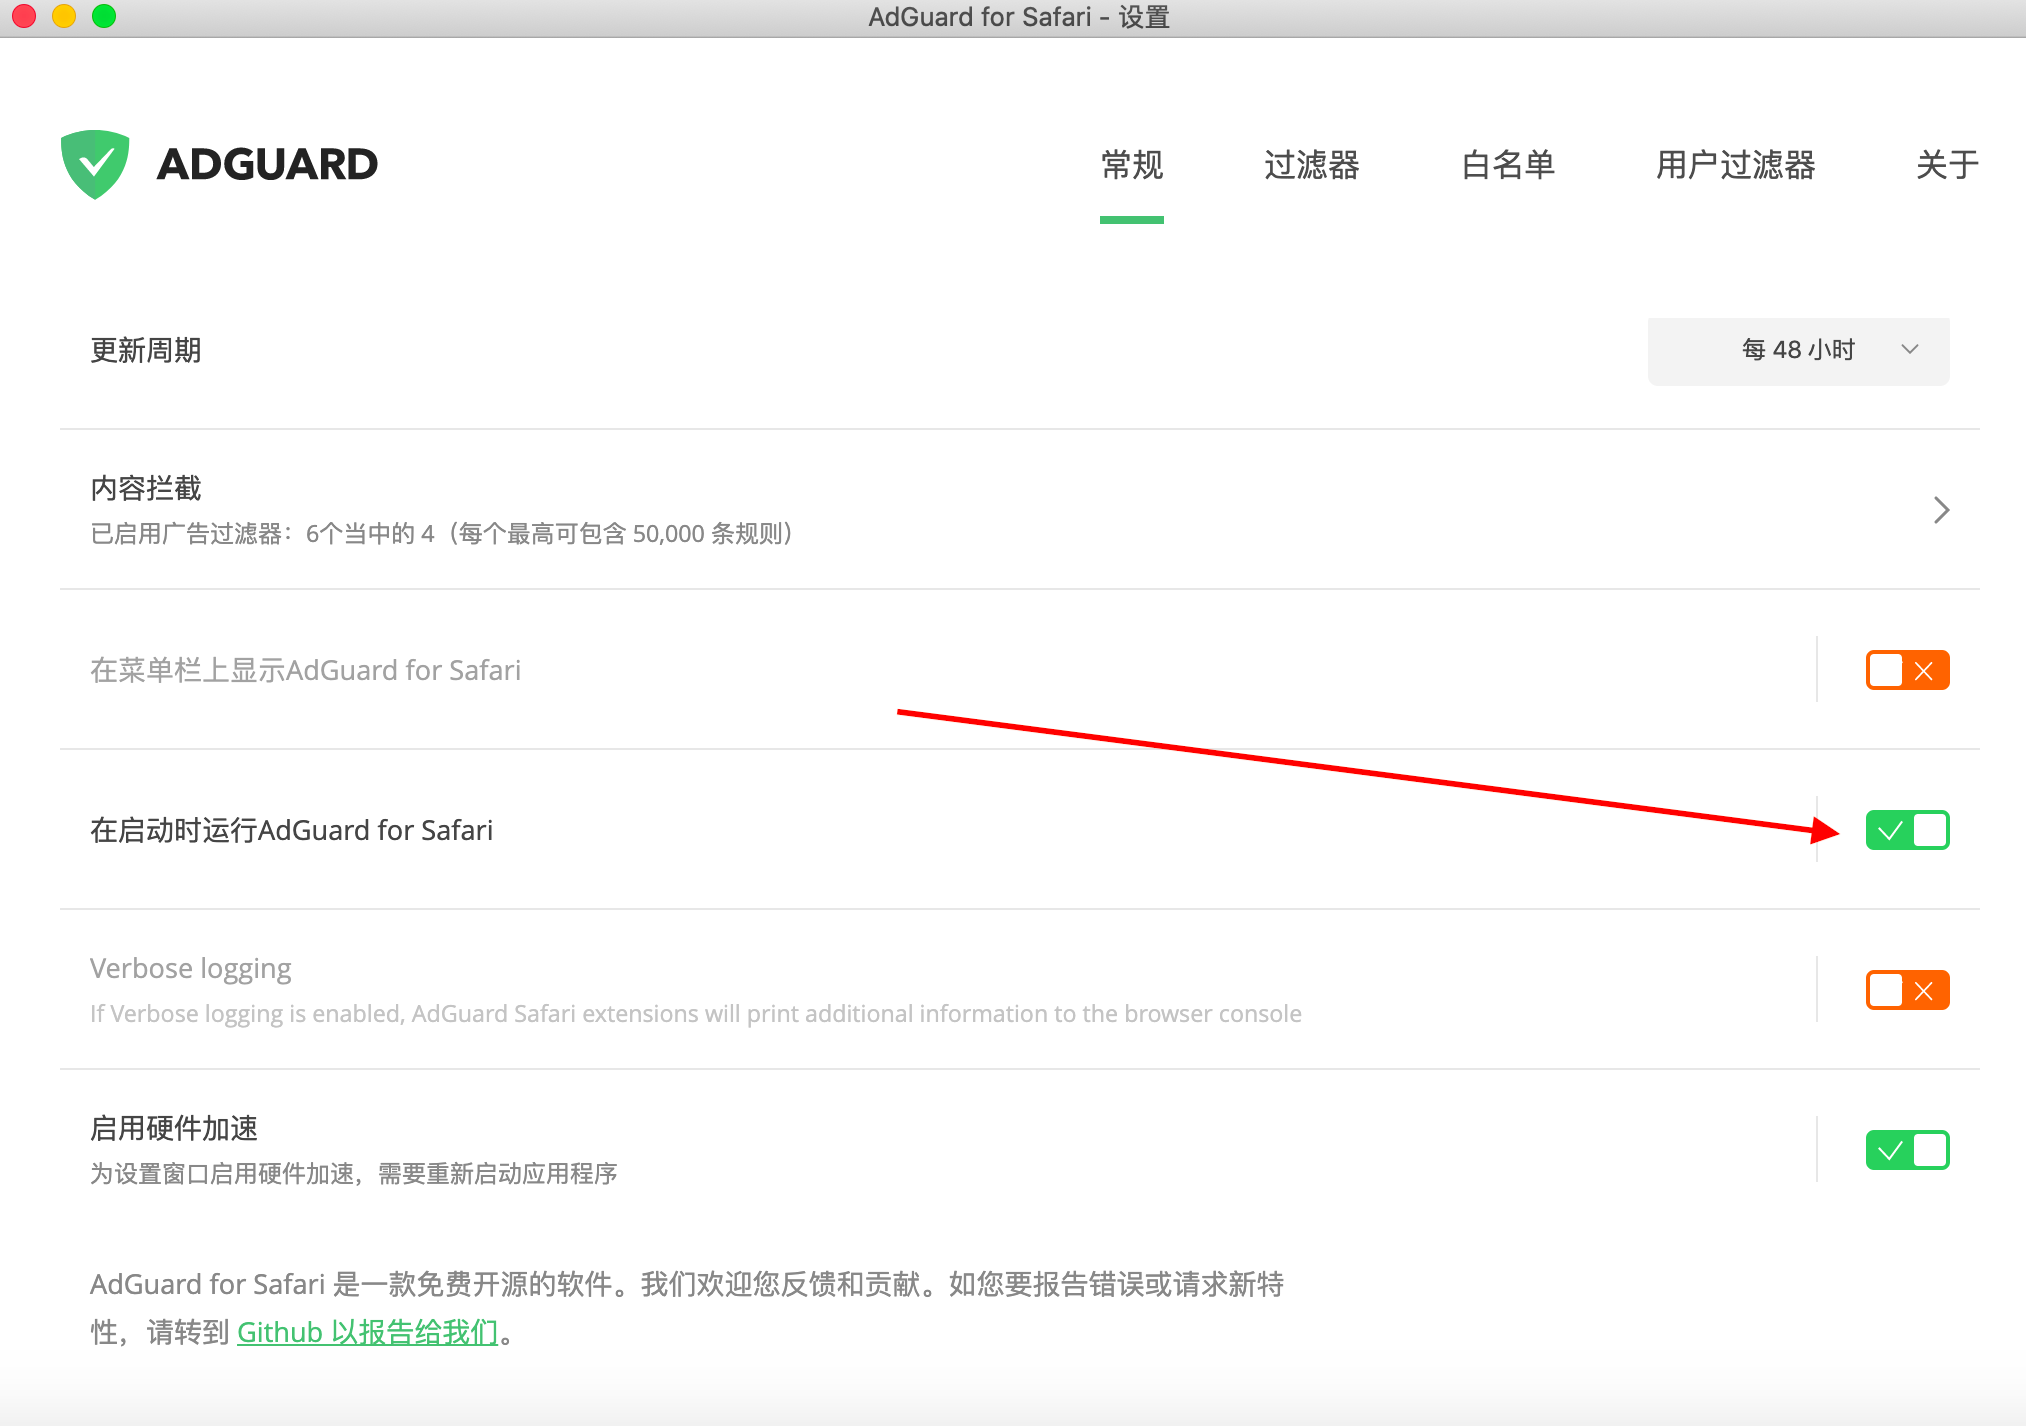Image resolution: width=2026 pixels, height=1426 pixels.
Task: Click the 在菜单栏上显示AdGuard for Safari label
Action: pyautogui.click(x=305, y=670)
